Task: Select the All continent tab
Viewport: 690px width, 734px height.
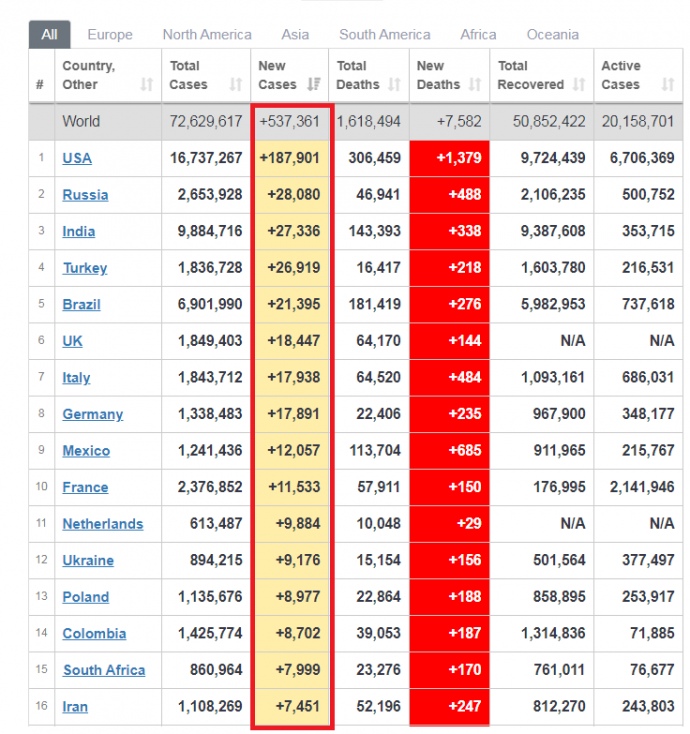Action: [49, 34]
